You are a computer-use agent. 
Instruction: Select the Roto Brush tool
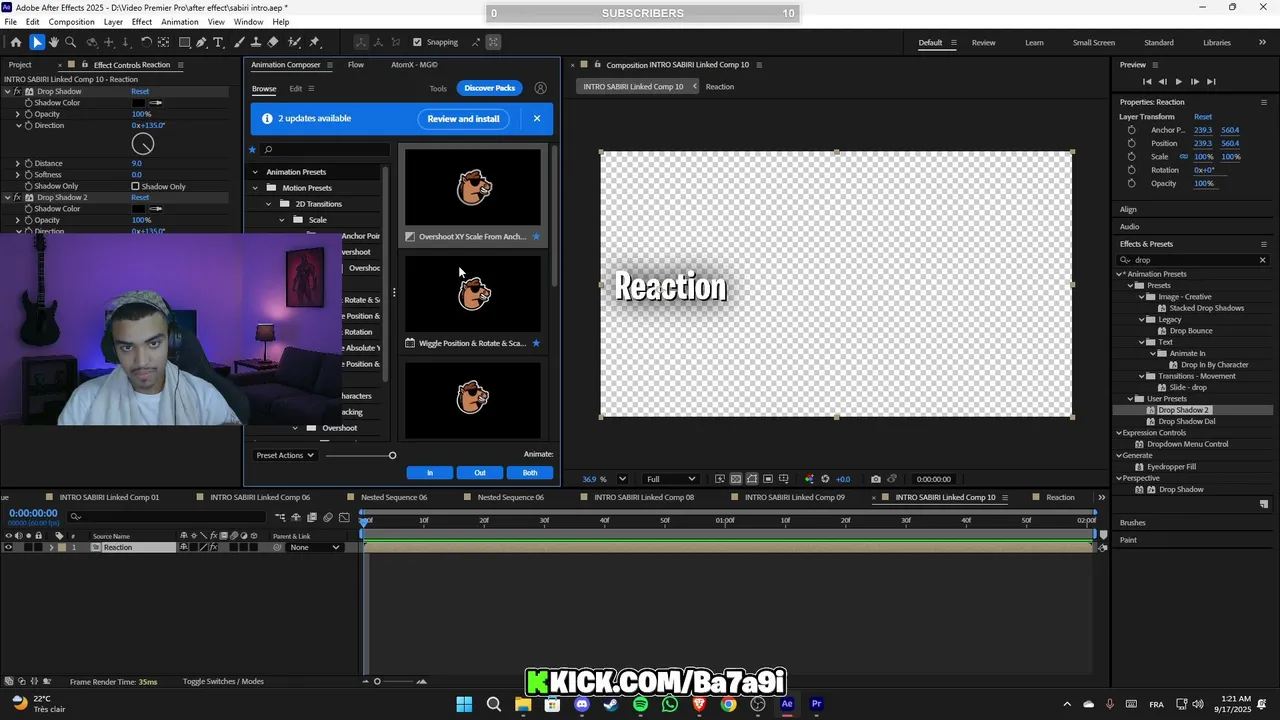[x=294, y=42]
